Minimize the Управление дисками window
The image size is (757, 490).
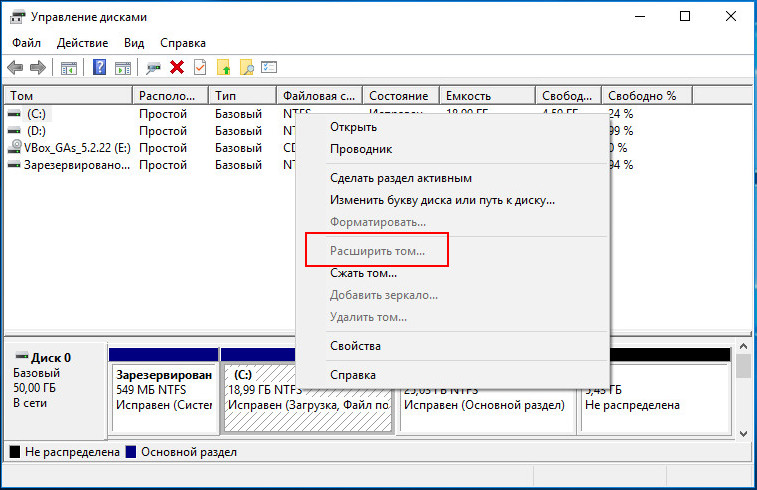coord(640,16)
